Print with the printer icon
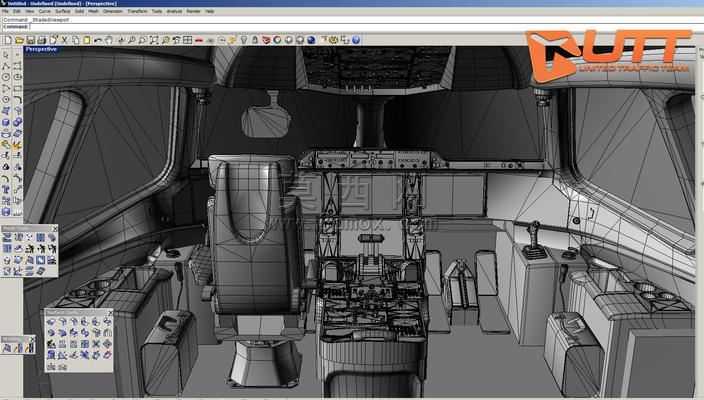The image size is (704, 400). tap(41, 40)
